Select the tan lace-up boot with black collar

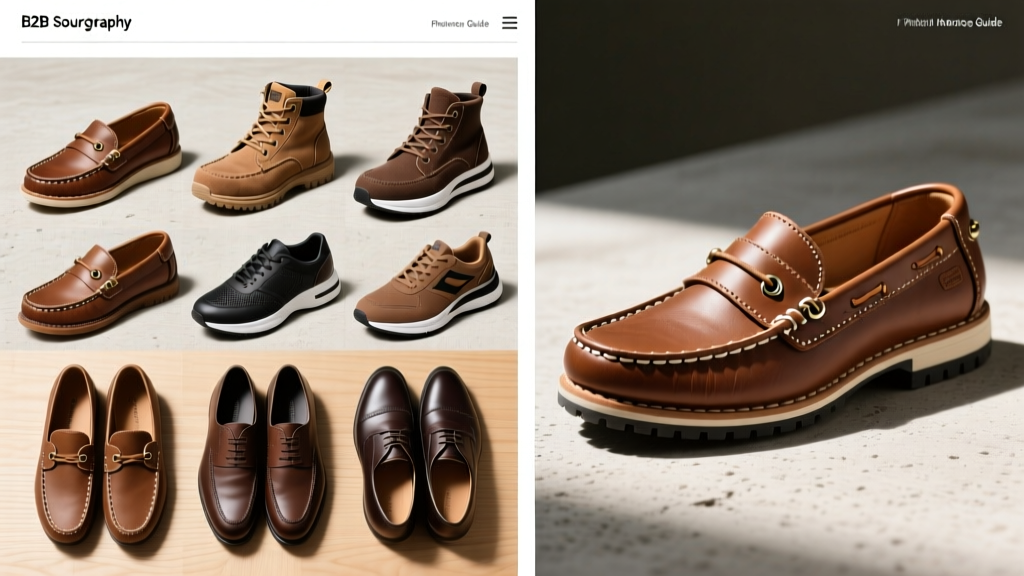click(x=264, y=145)
